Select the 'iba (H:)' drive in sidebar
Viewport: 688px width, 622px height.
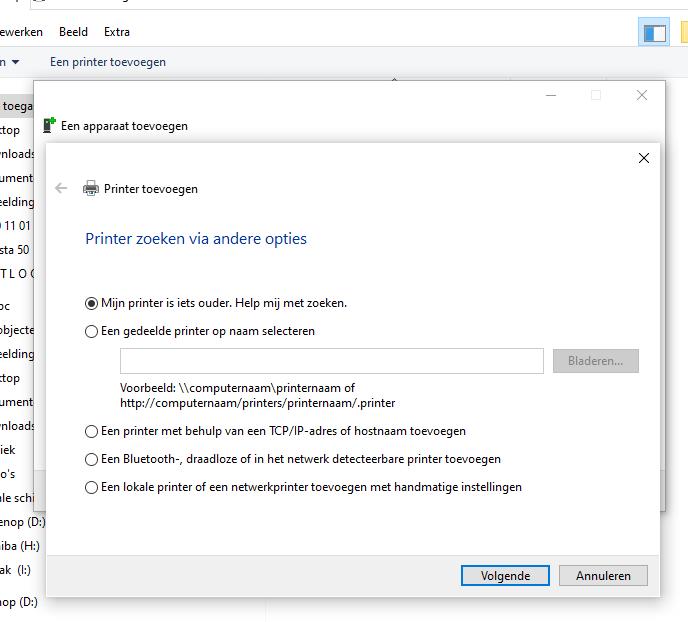click(x=19, y=546)
